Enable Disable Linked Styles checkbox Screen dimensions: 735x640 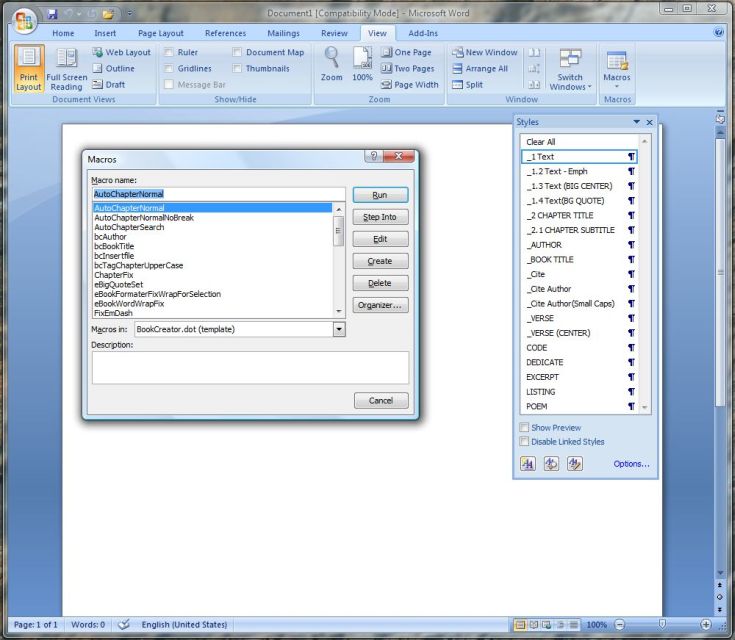tap(524, 441)
